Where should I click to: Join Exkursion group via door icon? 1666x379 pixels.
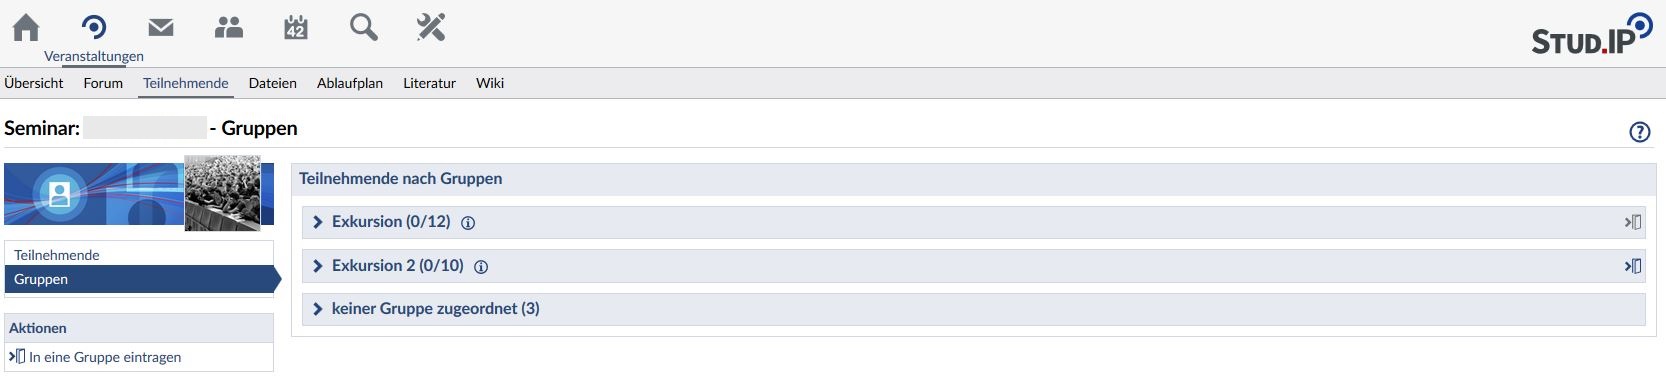(1633, 222)
